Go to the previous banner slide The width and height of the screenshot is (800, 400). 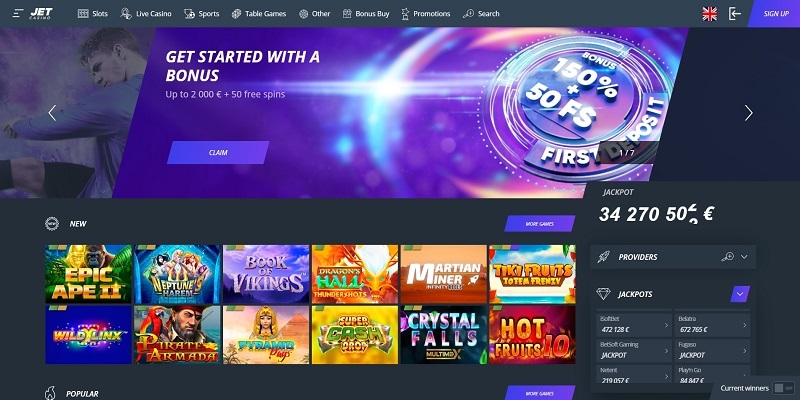pyautogui.click(x=52, y=113)
